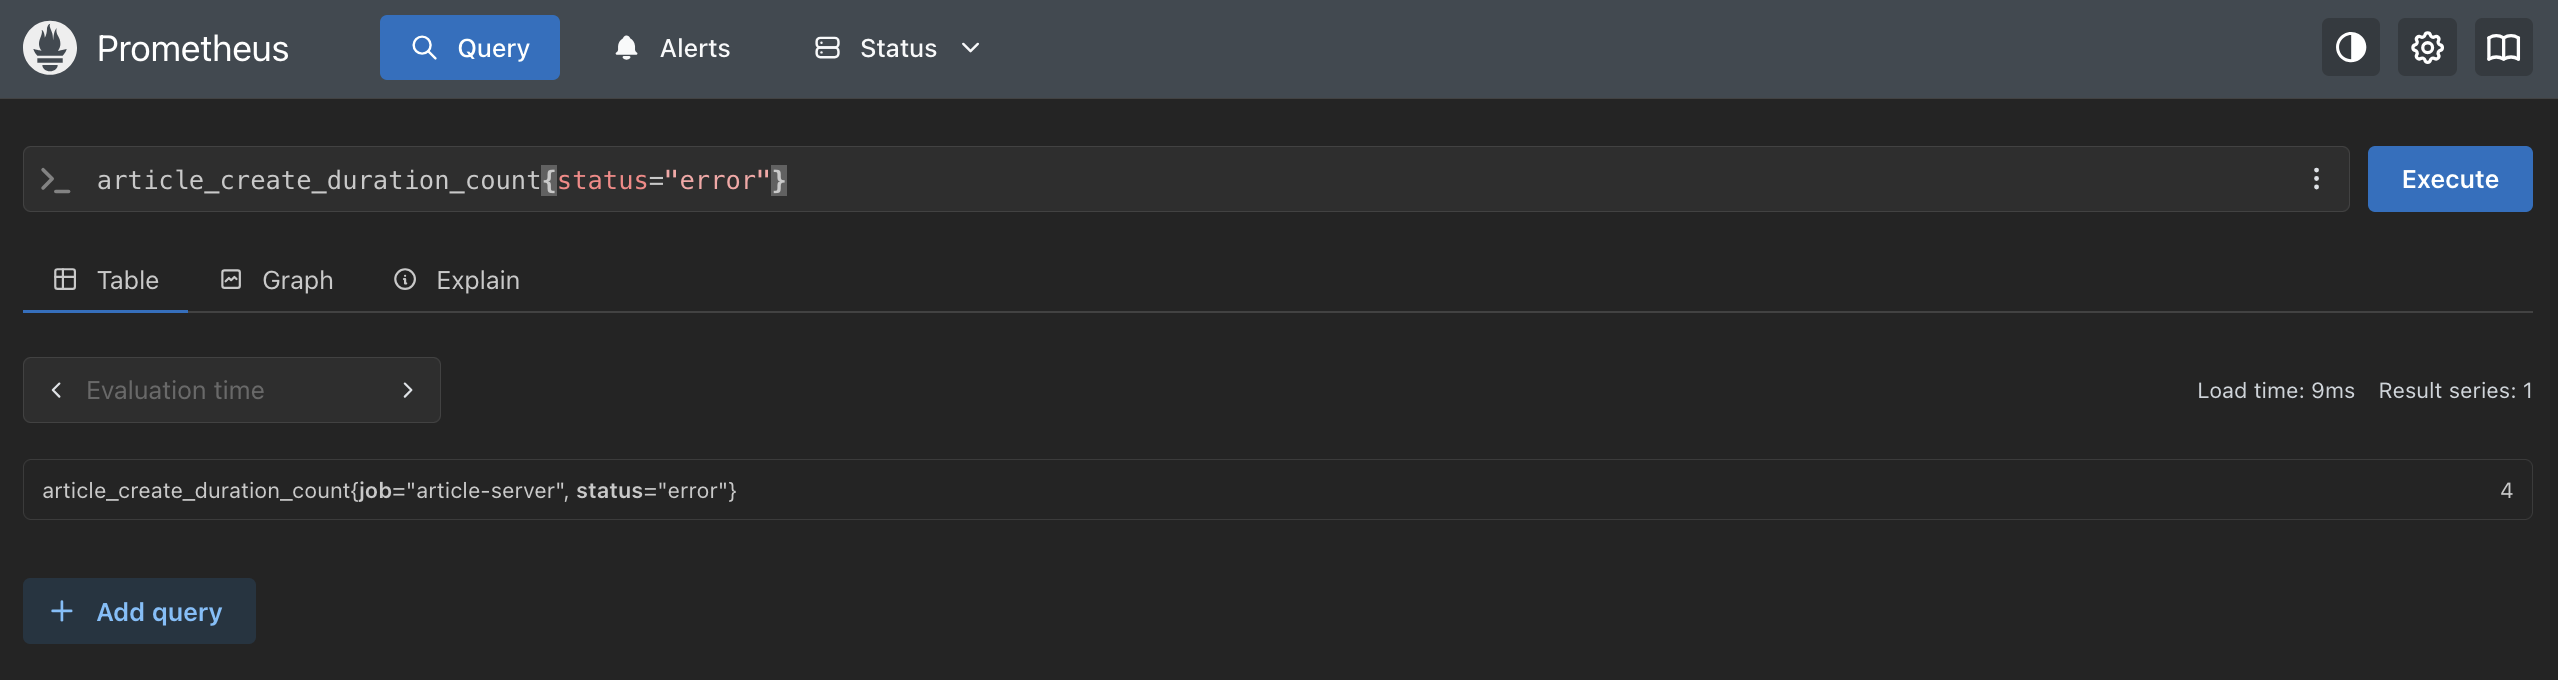The width and height of the screenshot is (2558, 680).
Task: Click the plus icon in Add query
Action: 62,611
